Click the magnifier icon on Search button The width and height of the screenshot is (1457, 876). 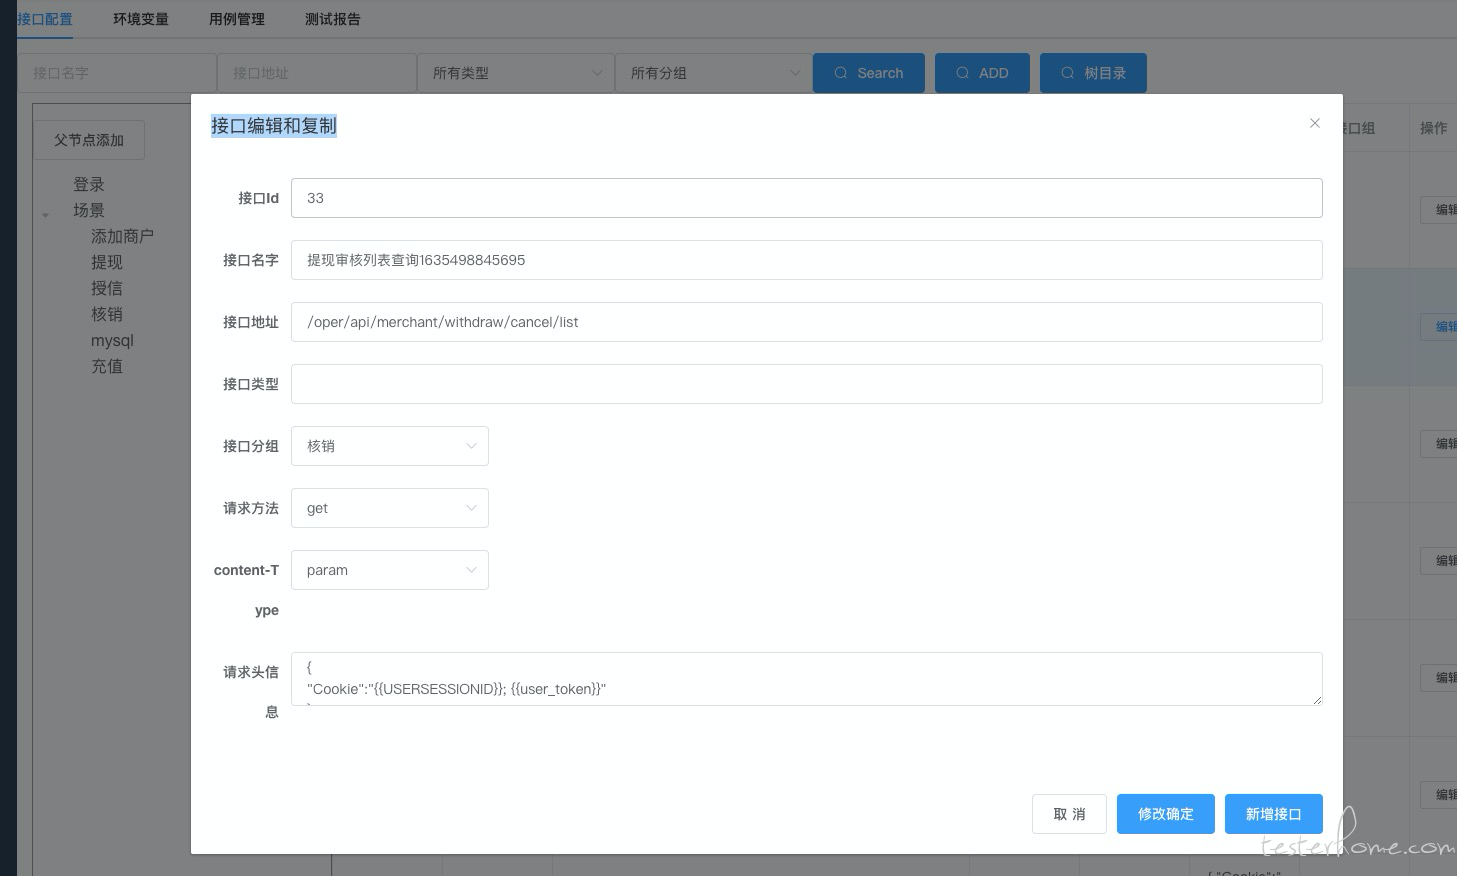point(841,73)
